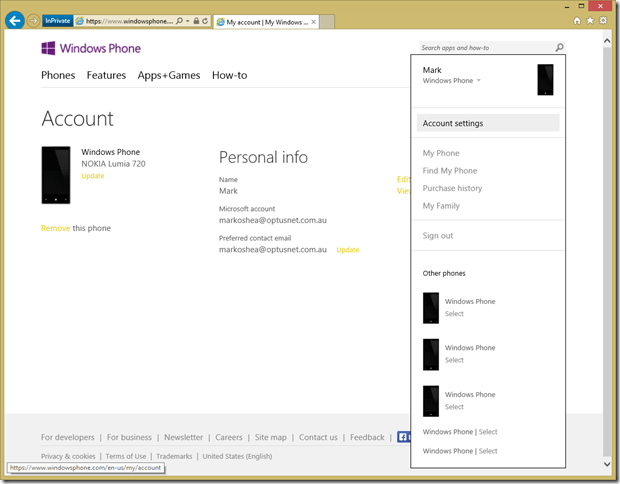Open the Terms of Use footer link
The width and height of the screenshot is (620, 484).
coord(126,456)
